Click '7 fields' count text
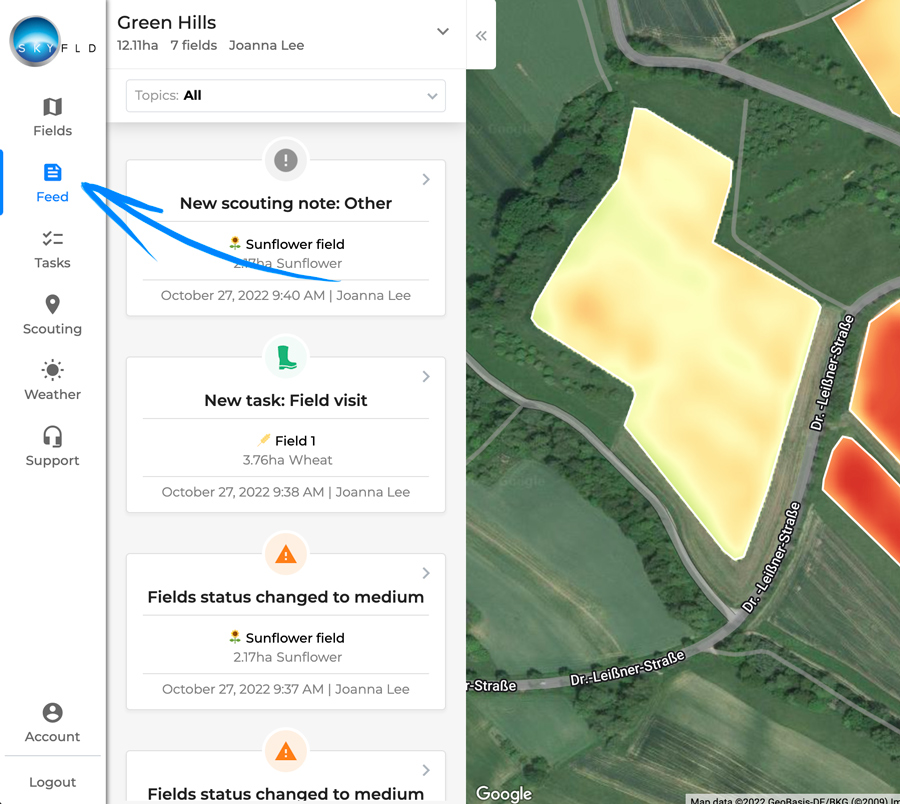900x804 pixels. [x=193, y=45]
